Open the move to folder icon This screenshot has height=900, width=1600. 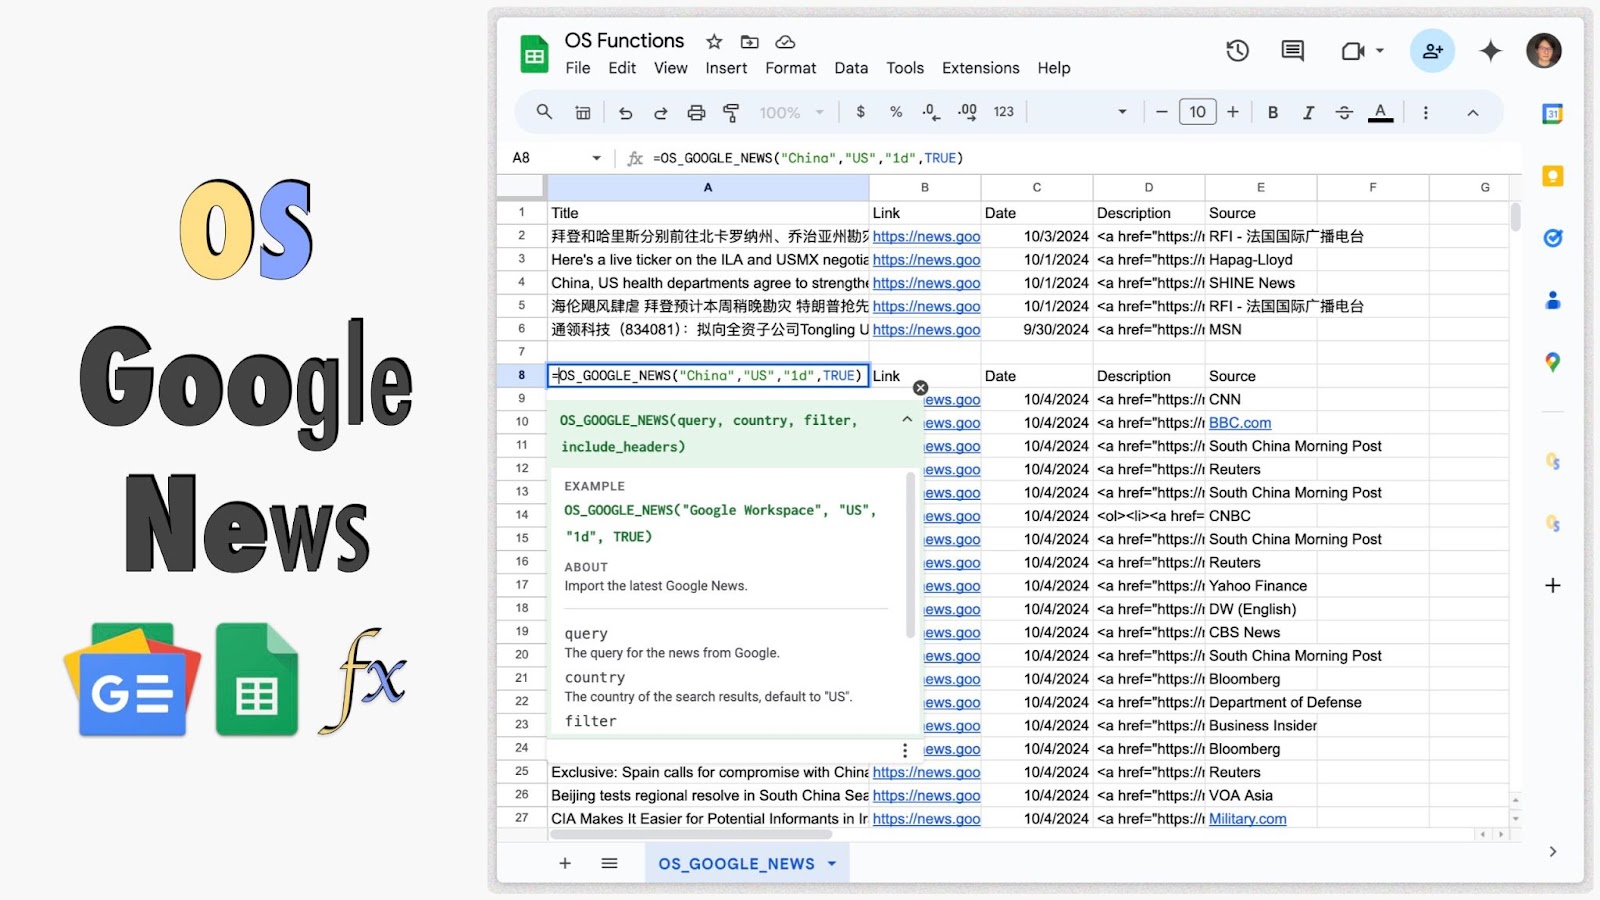click(x=749, y=42)
